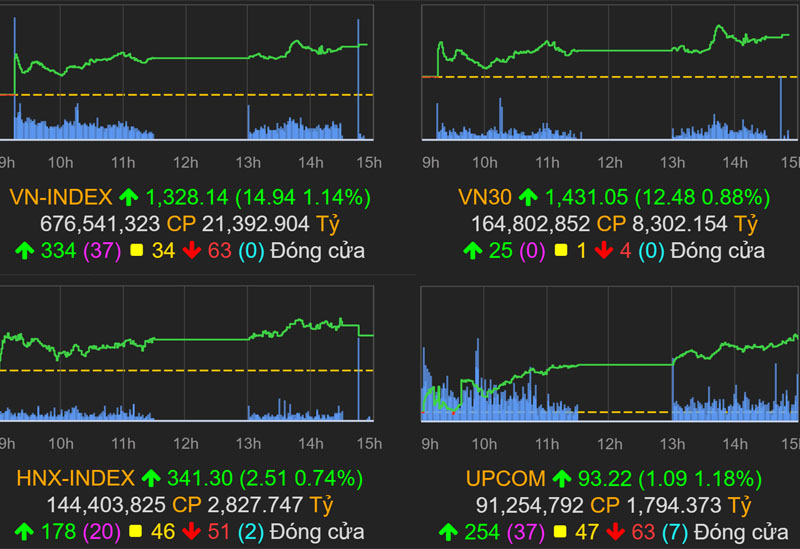Click the VN30 intraday chart
The width and height of the screenshot is (800, 549).
pyautogui.click(x=611, y=72)
